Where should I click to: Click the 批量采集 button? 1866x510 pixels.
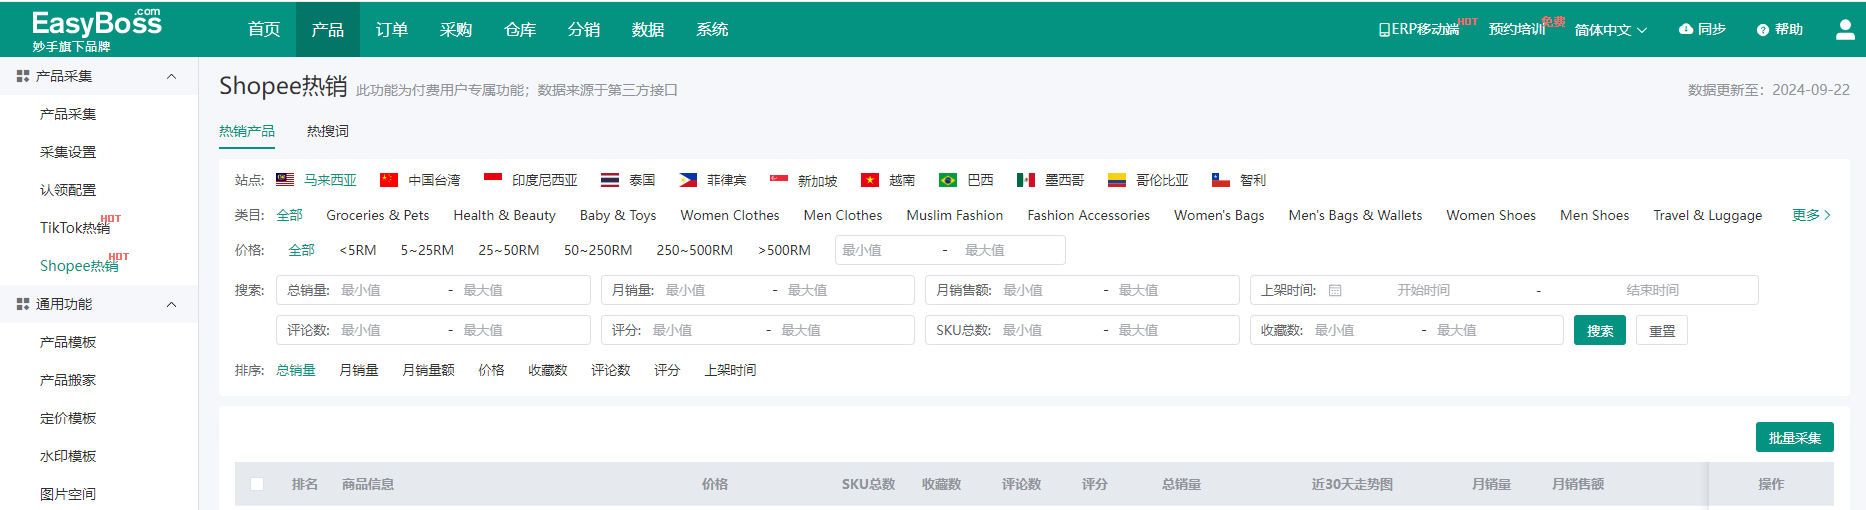(1794, 438)
